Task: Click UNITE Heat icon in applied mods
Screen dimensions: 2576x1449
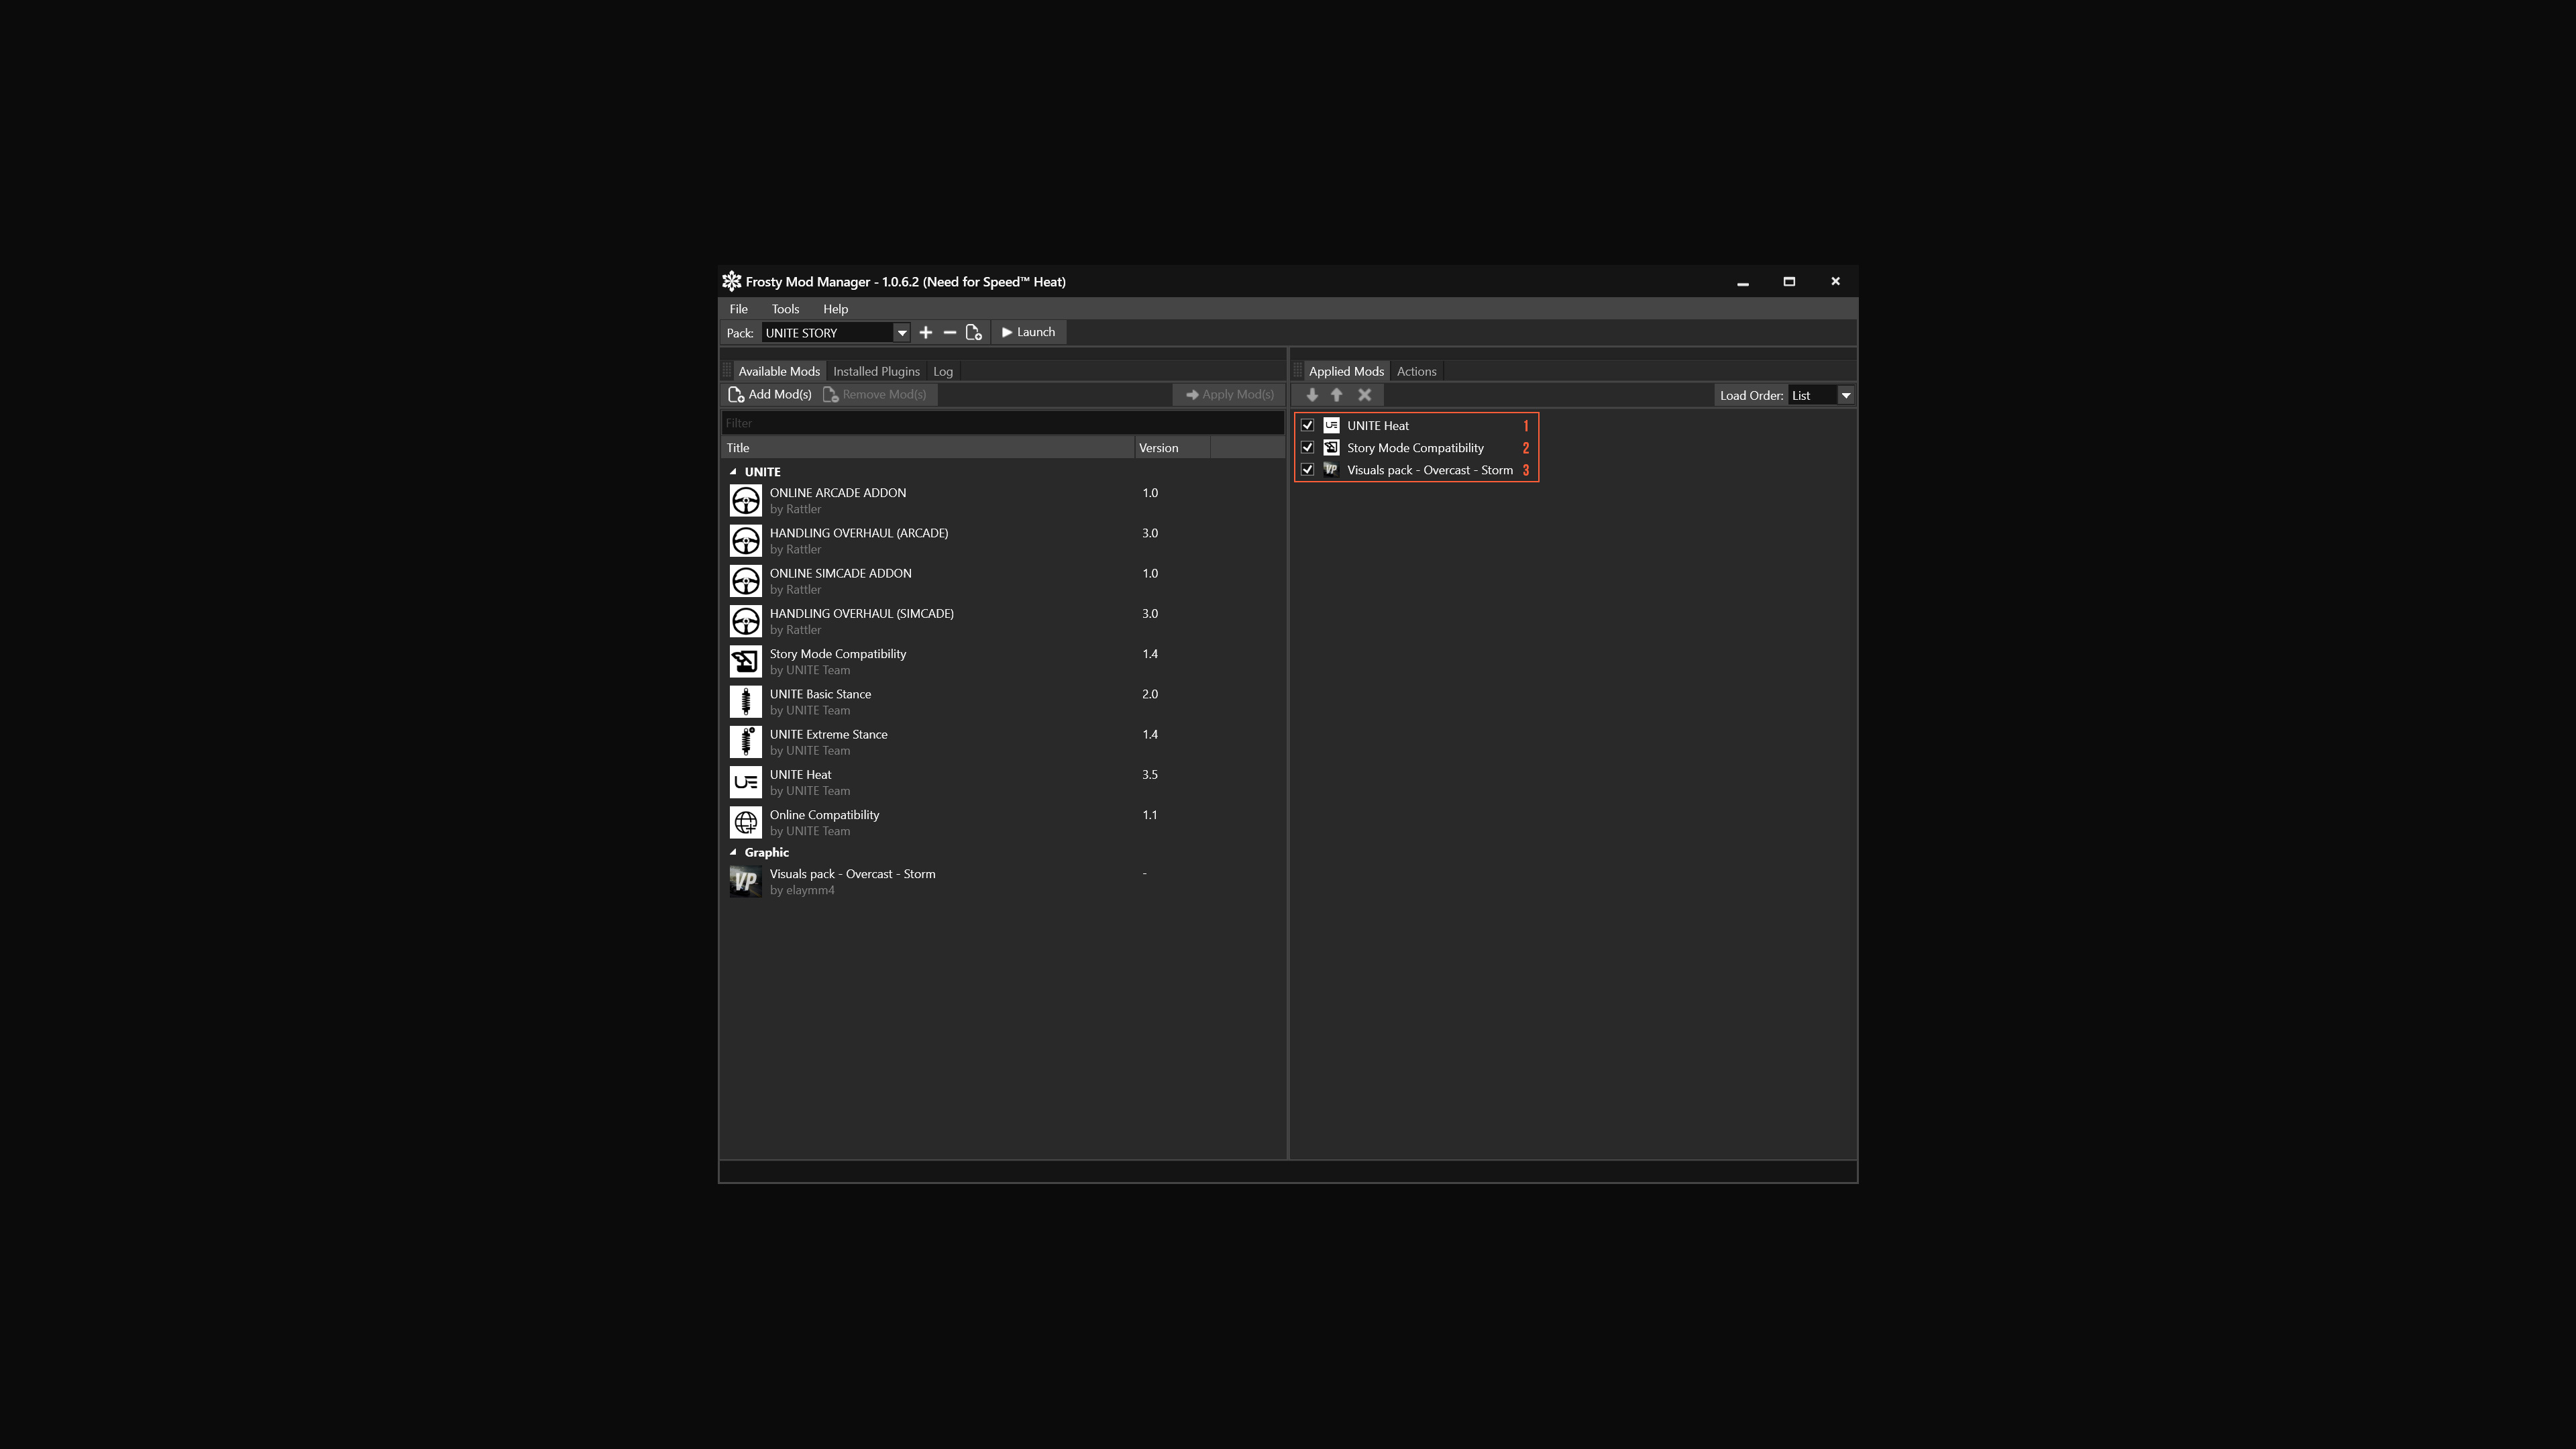Action: tap(1331, 425)
